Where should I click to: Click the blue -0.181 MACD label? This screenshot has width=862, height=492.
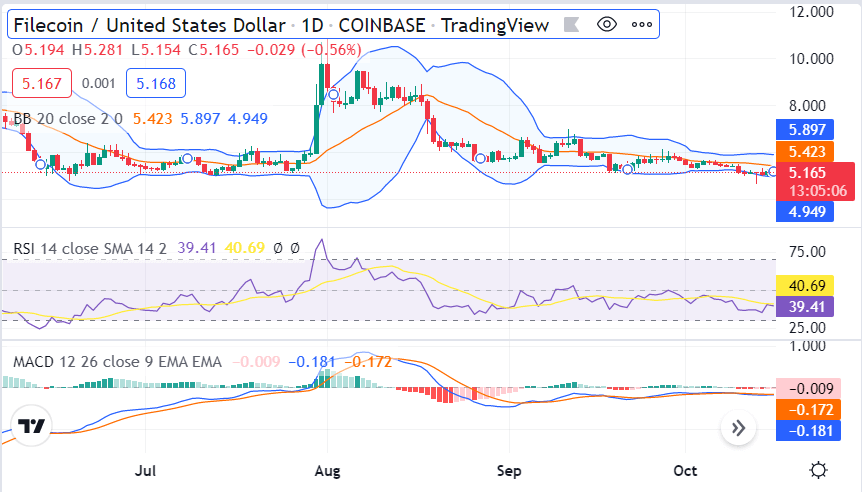809,430
